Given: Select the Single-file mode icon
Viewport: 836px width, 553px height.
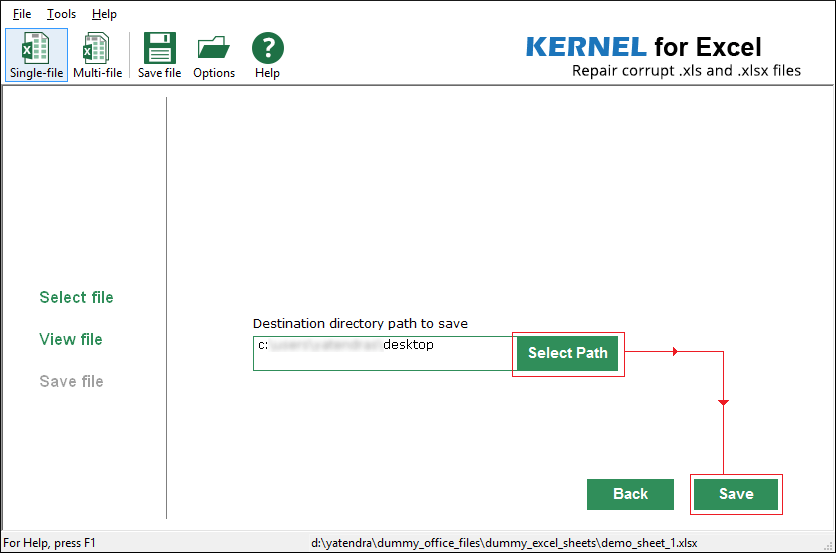Looking at the screenshot, I should tap(36, 55).
